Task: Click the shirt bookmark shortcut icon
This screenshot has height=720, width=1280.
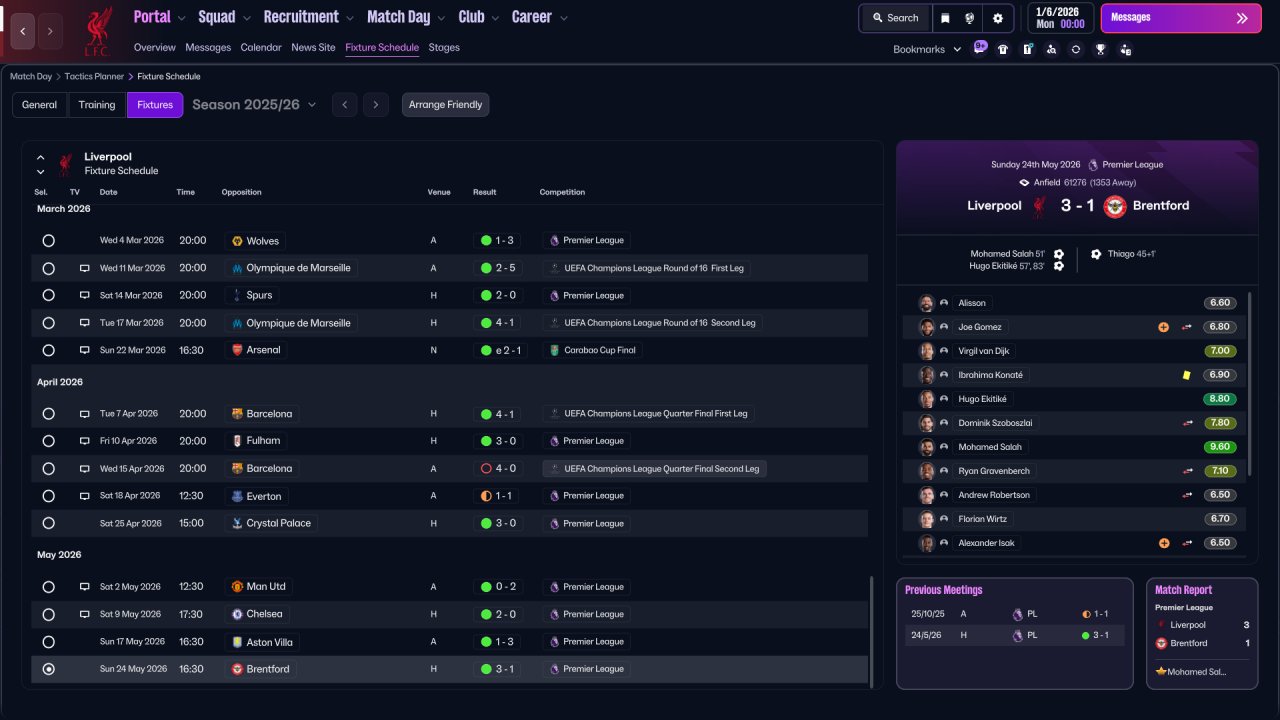Action: click(1003, 49)
